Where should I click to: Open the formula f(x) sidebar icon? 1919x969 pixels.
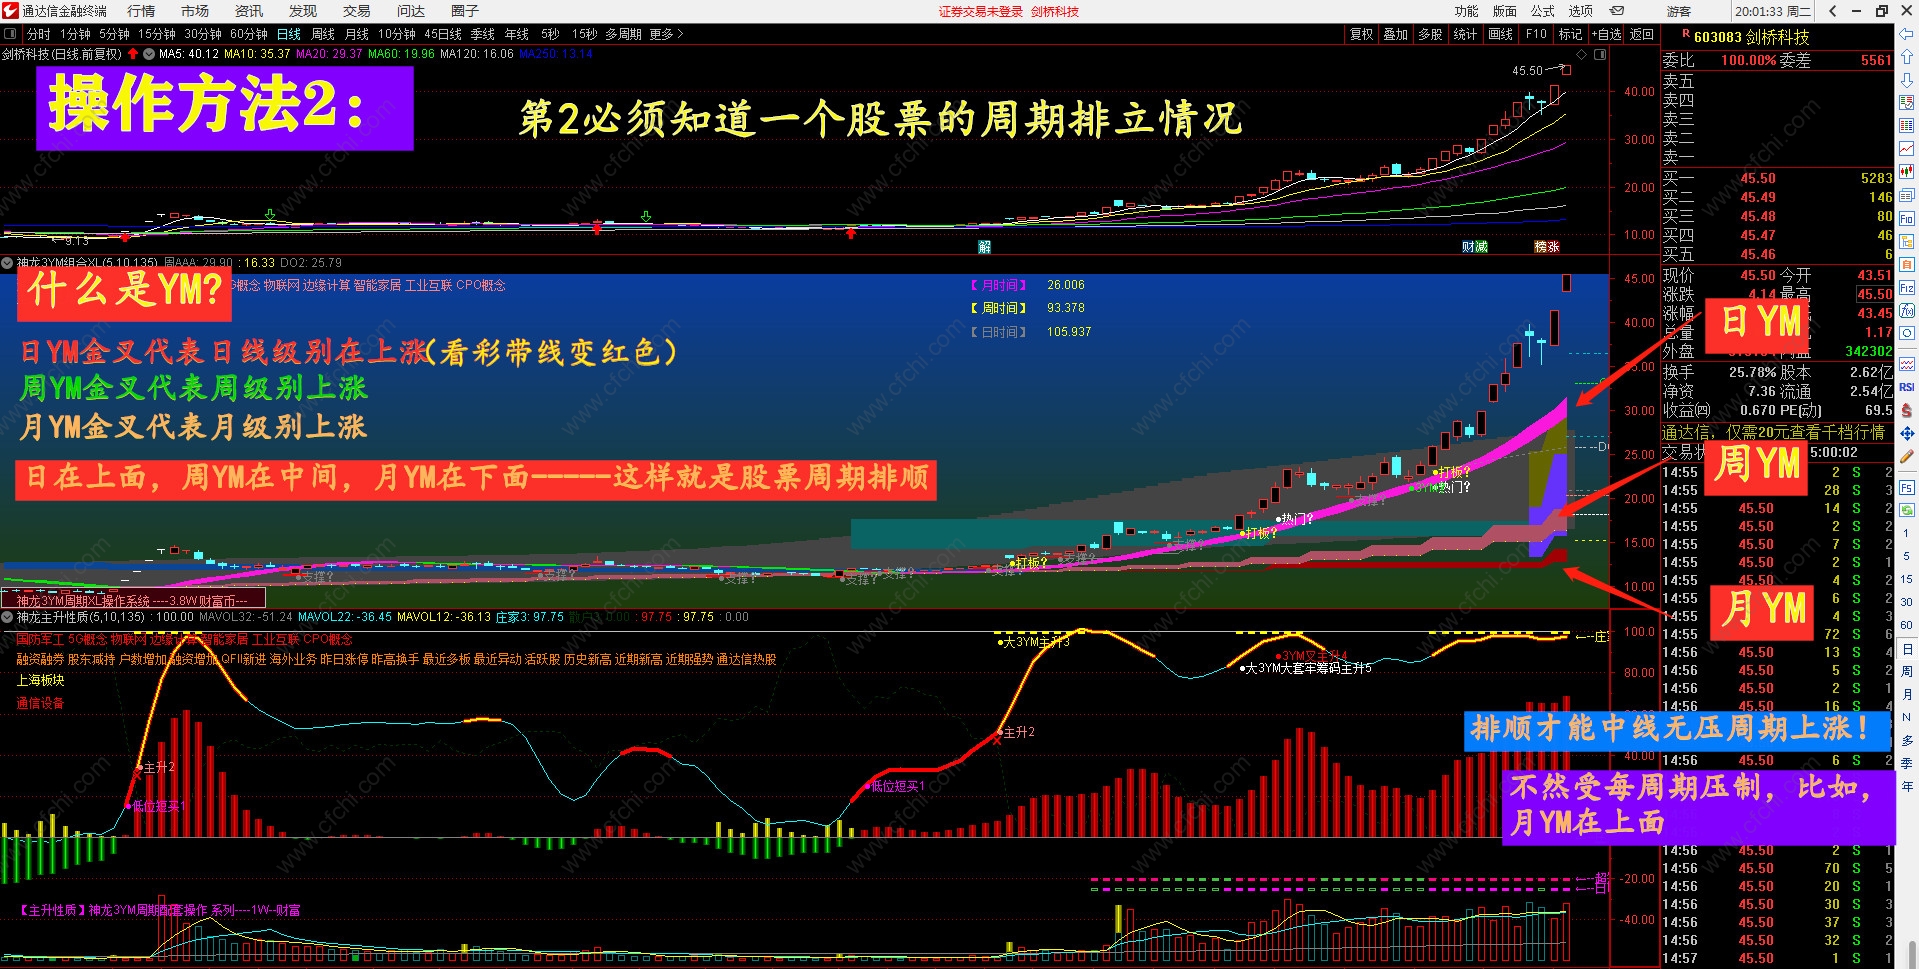click(1907, 311)
